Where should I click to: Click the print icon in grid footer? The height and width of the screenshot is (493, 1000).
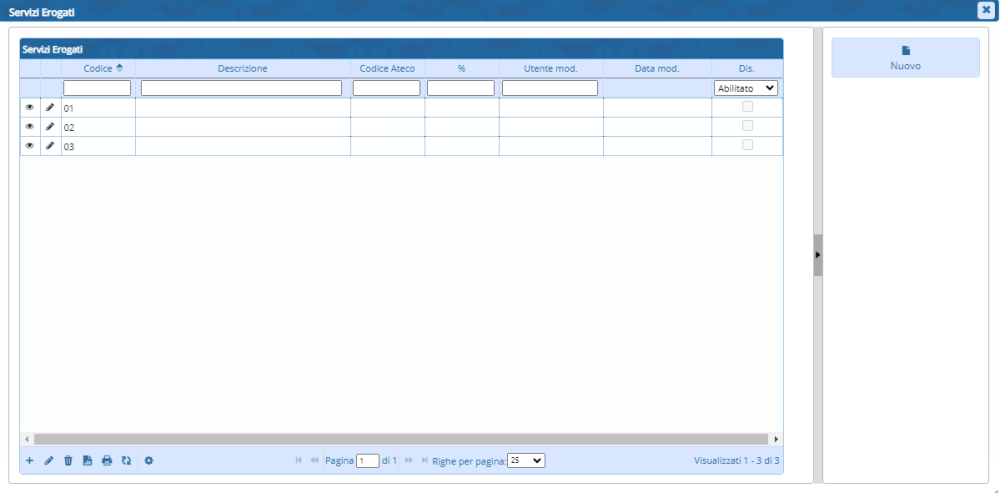(107, 461)
